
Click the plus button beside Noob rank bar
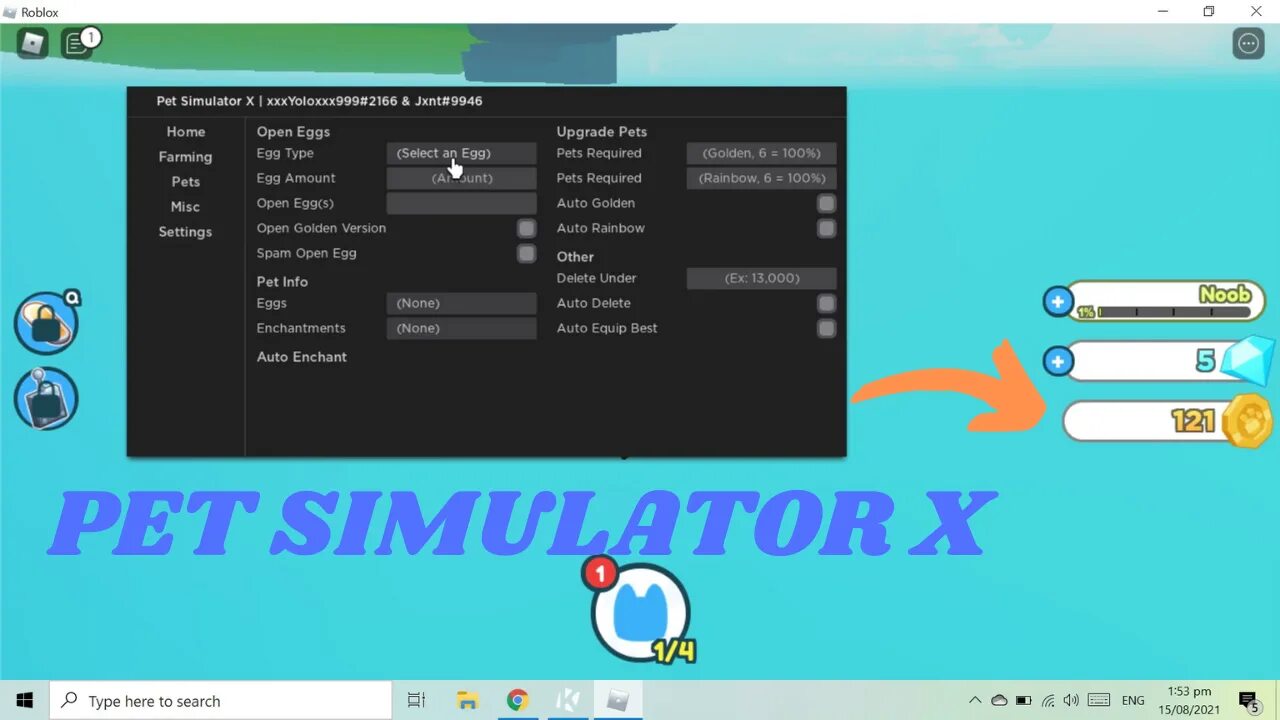coord(1058,301)
